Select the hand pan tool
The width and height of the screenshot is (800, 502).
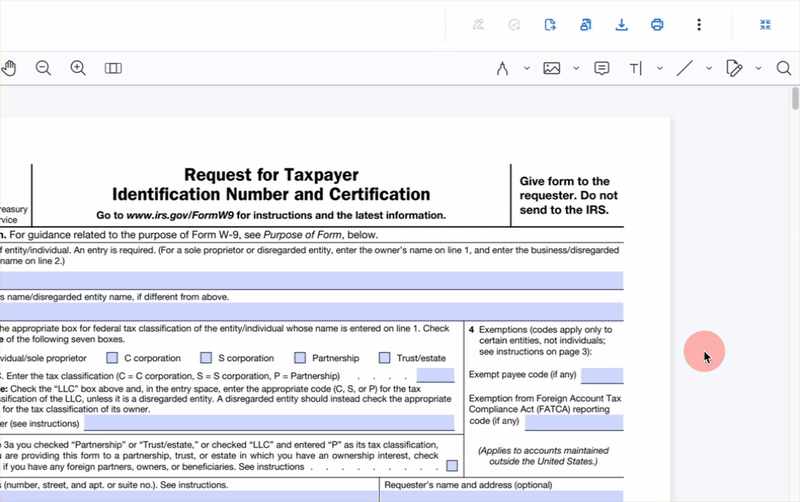tap(9, 68)
